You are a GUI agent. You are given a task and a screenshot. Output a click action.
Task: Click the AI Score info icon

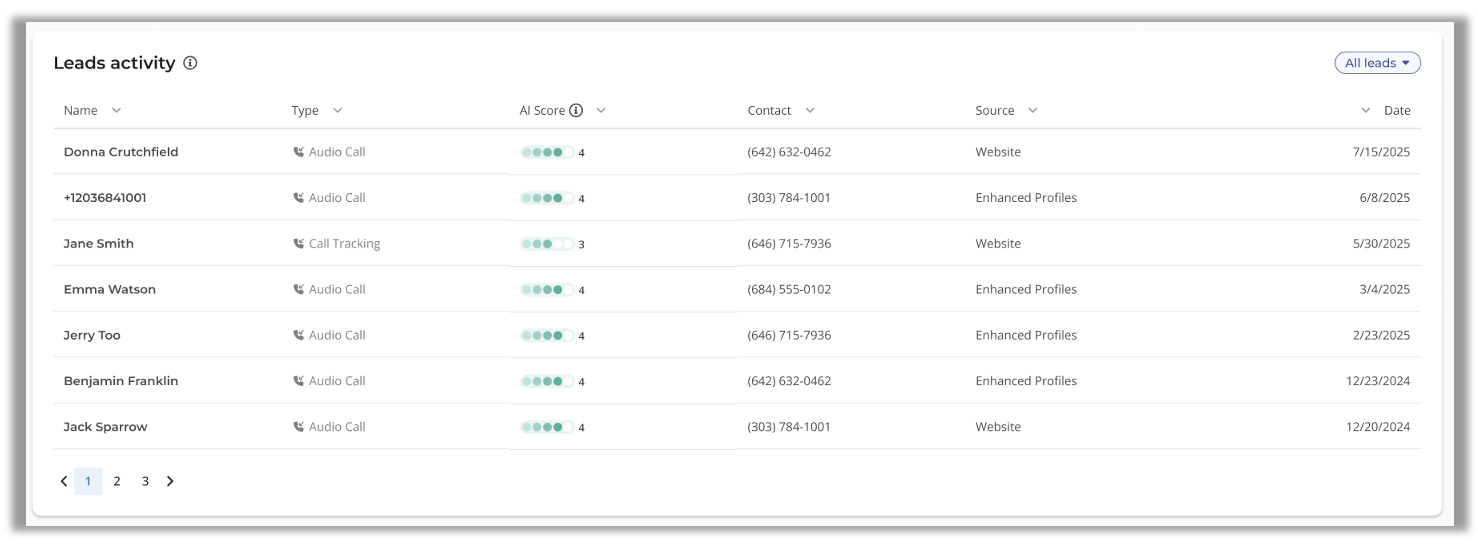pyautogui.click(x=576, y=111)
